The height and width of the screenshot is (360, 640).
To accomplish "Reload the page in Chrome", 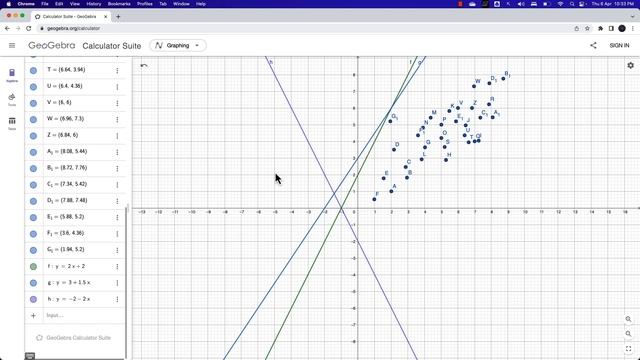I will [x=29, y=28].
